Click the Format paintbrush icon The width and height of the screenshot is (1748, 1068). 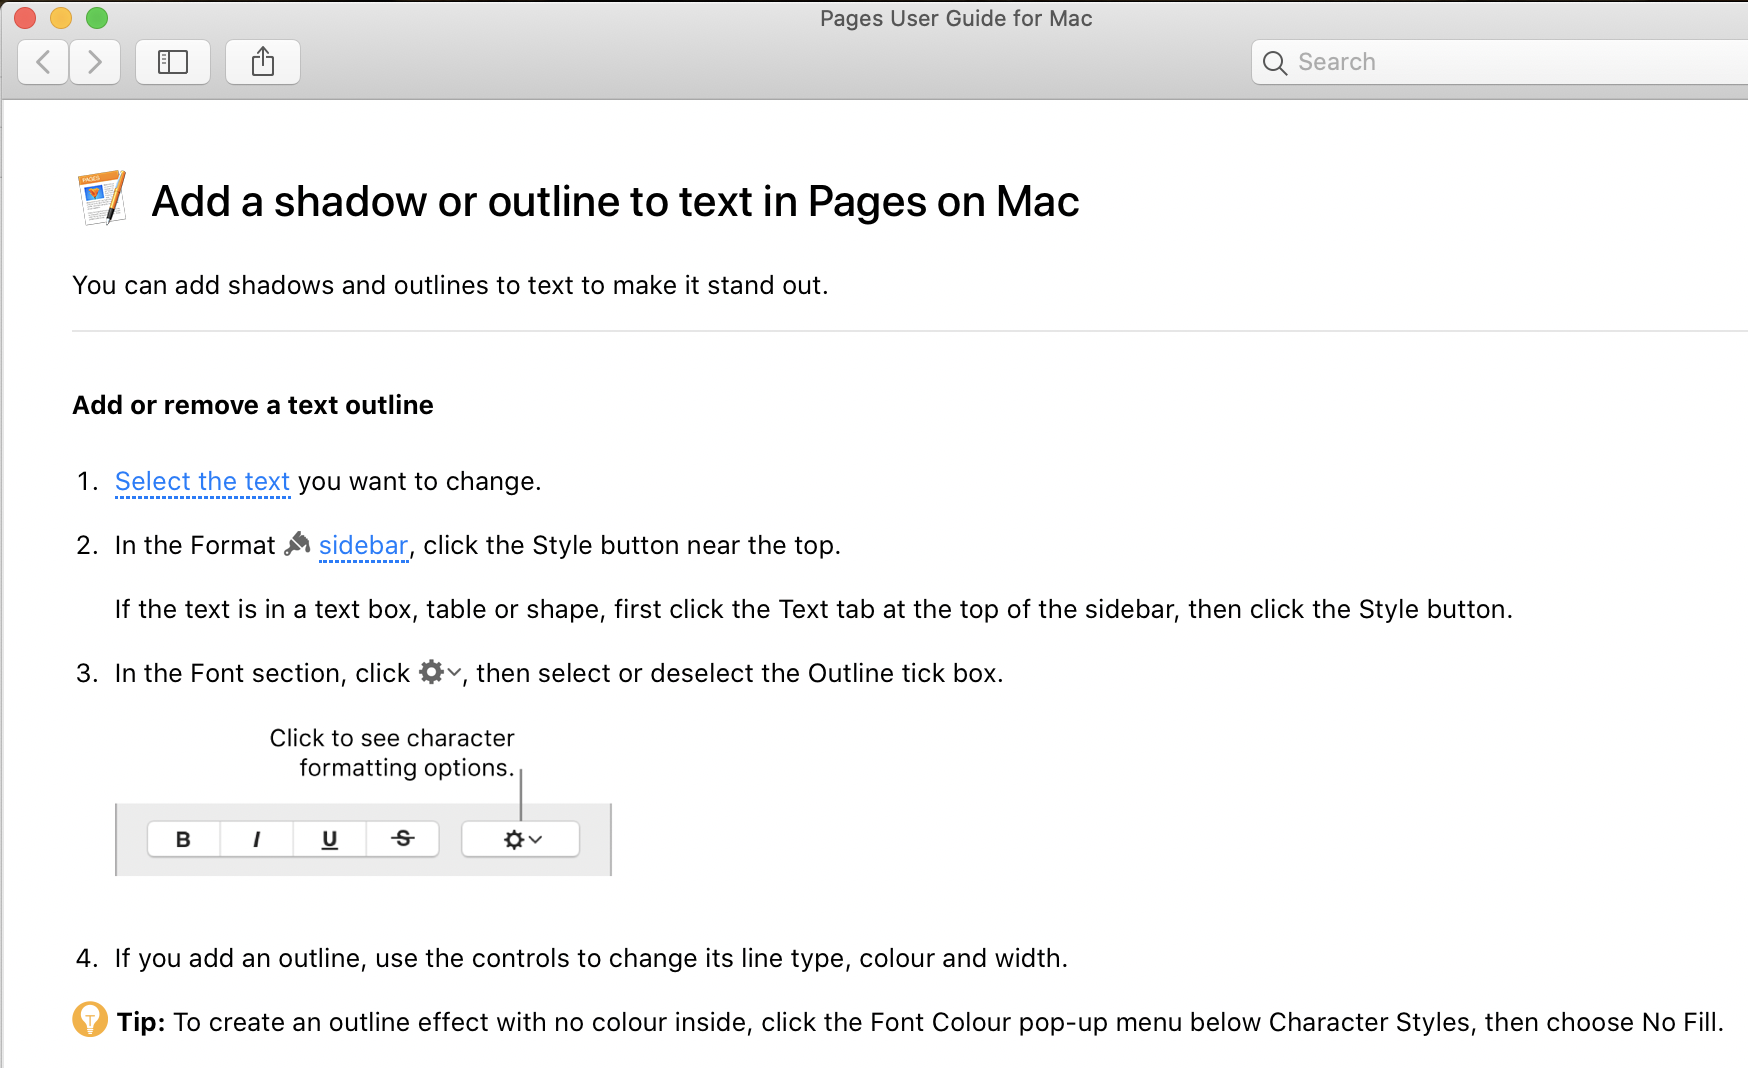pyautogui.click(x=297, y=544)
